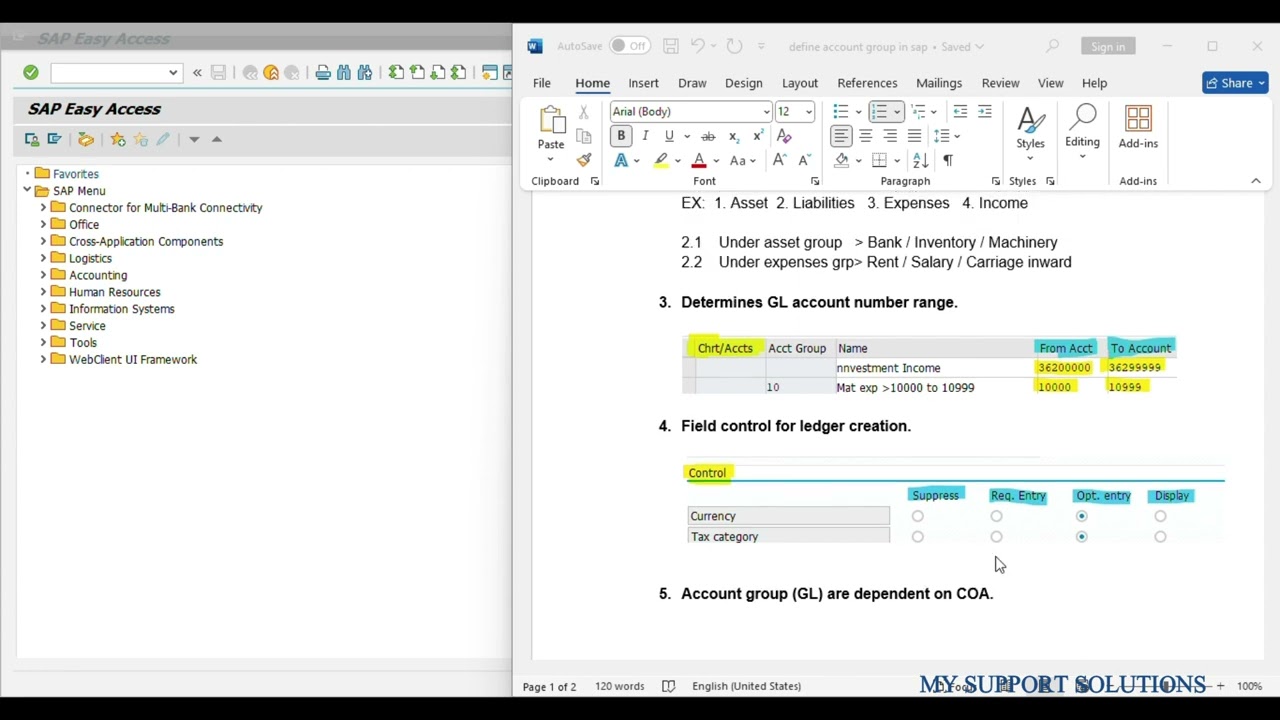Image resolution: width=1280 pixels, height=720 pixels.
Task: Click the Show/Hide paragraph marks icon
Action: tap(948, 160)
